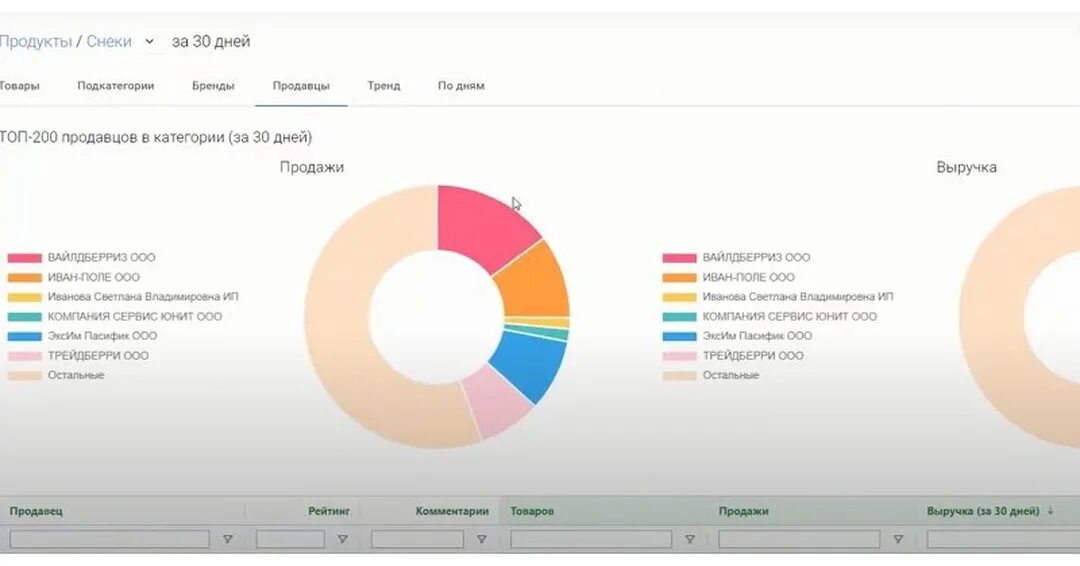Click the sort arrow next to Выручка header
1080x566 pixels.
pyautogui.click(x=1050, y=511)
